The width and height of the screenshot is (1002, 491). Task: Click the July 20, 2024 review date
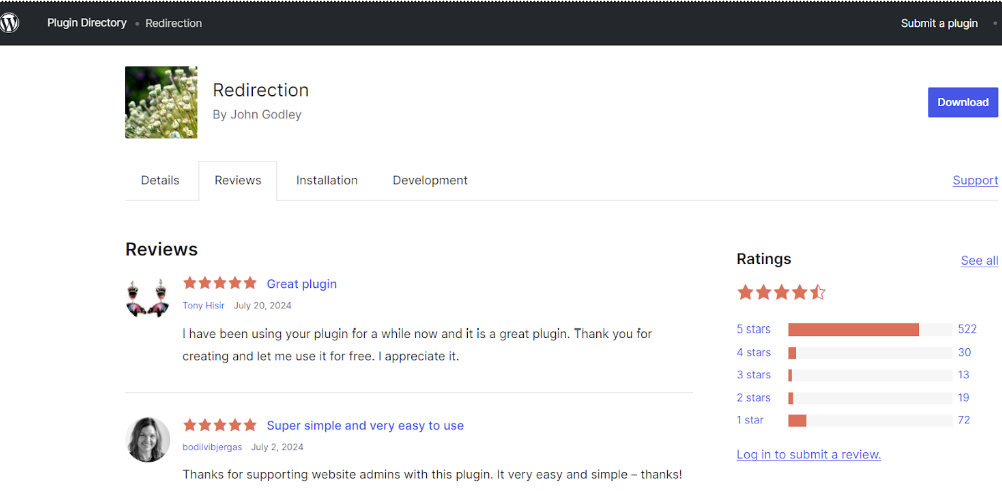click(x=263, y=306)
